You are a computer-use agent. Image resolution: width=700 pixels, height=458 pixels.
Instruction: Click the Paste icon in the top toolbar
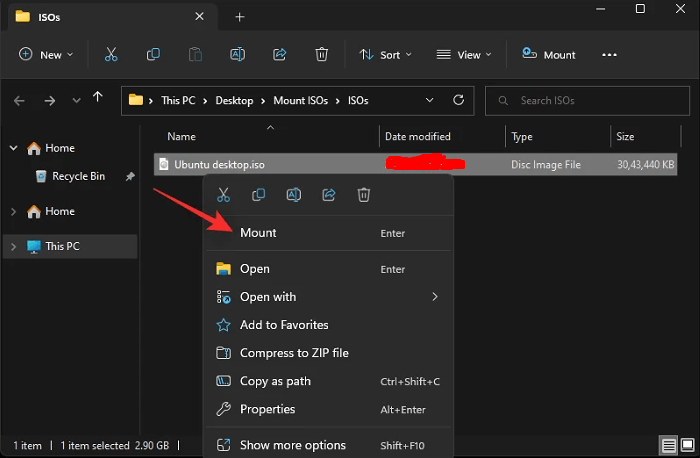[195, 54]
